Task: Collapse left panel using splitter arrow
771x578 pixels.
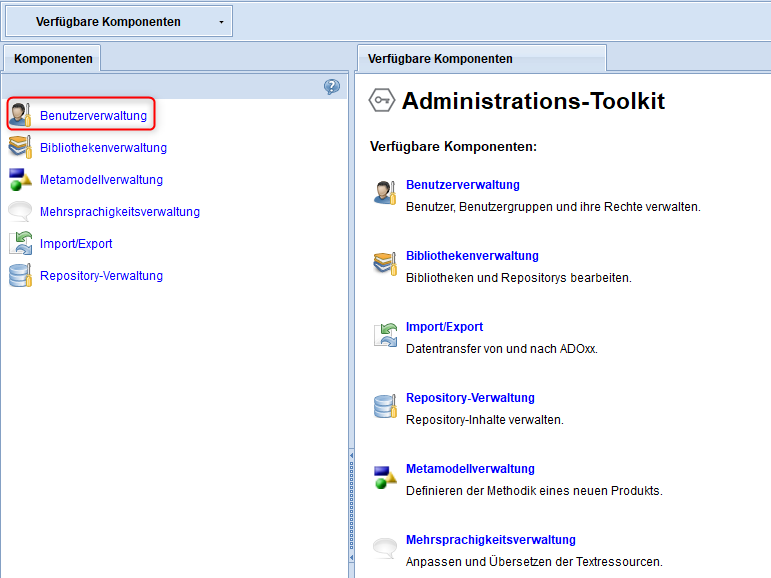Action: tap(351, 456)
